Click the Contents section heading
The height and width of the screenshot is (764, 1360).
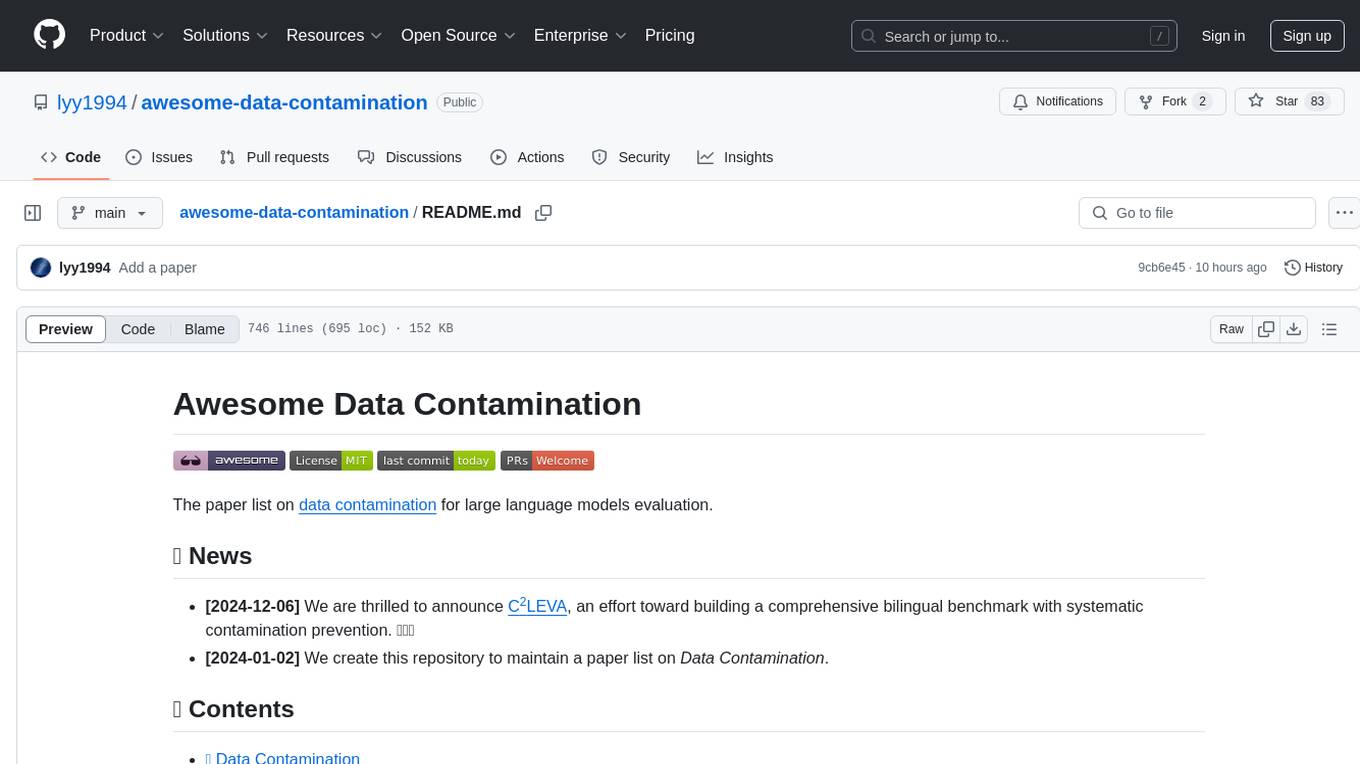tap(233, 709)
